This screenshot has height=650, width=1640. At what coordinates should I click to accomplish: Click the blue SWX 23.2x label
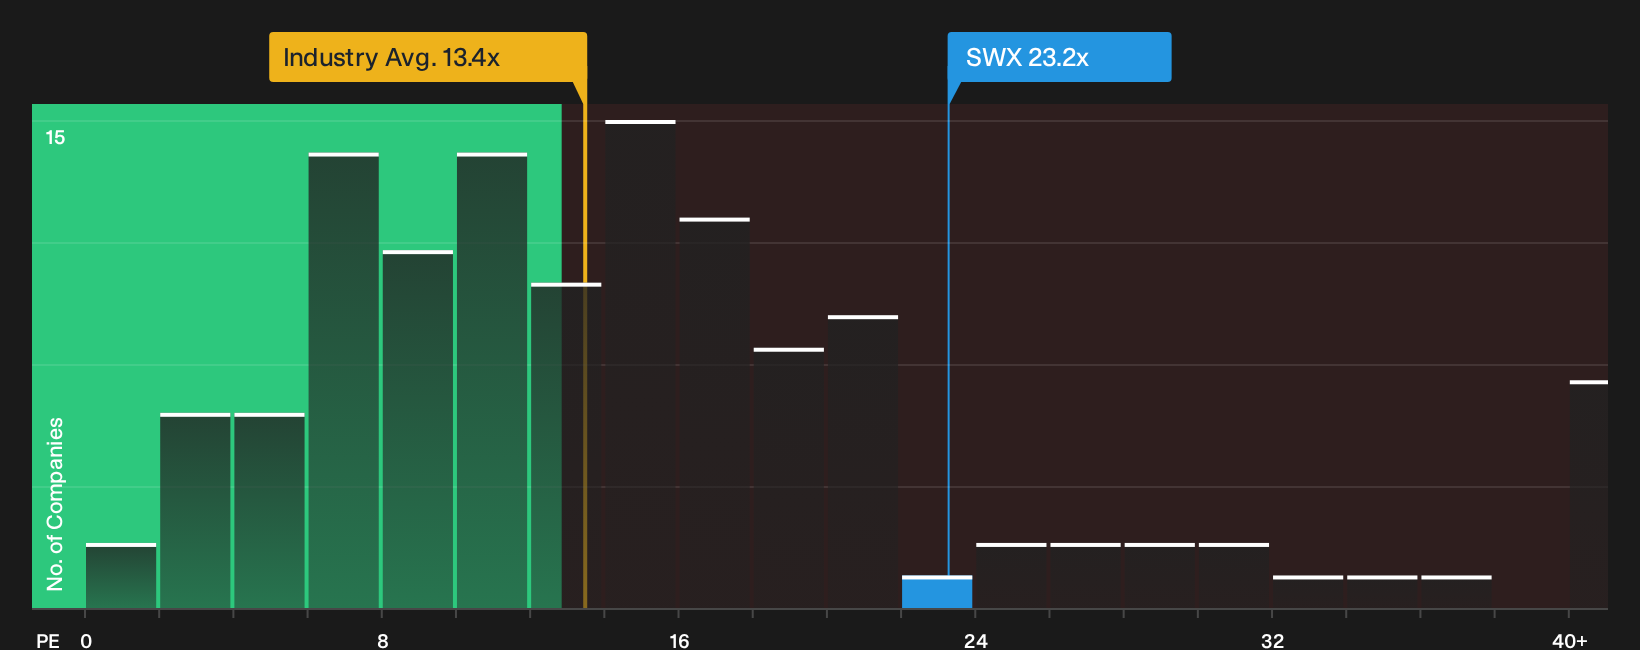[1059, 57]
